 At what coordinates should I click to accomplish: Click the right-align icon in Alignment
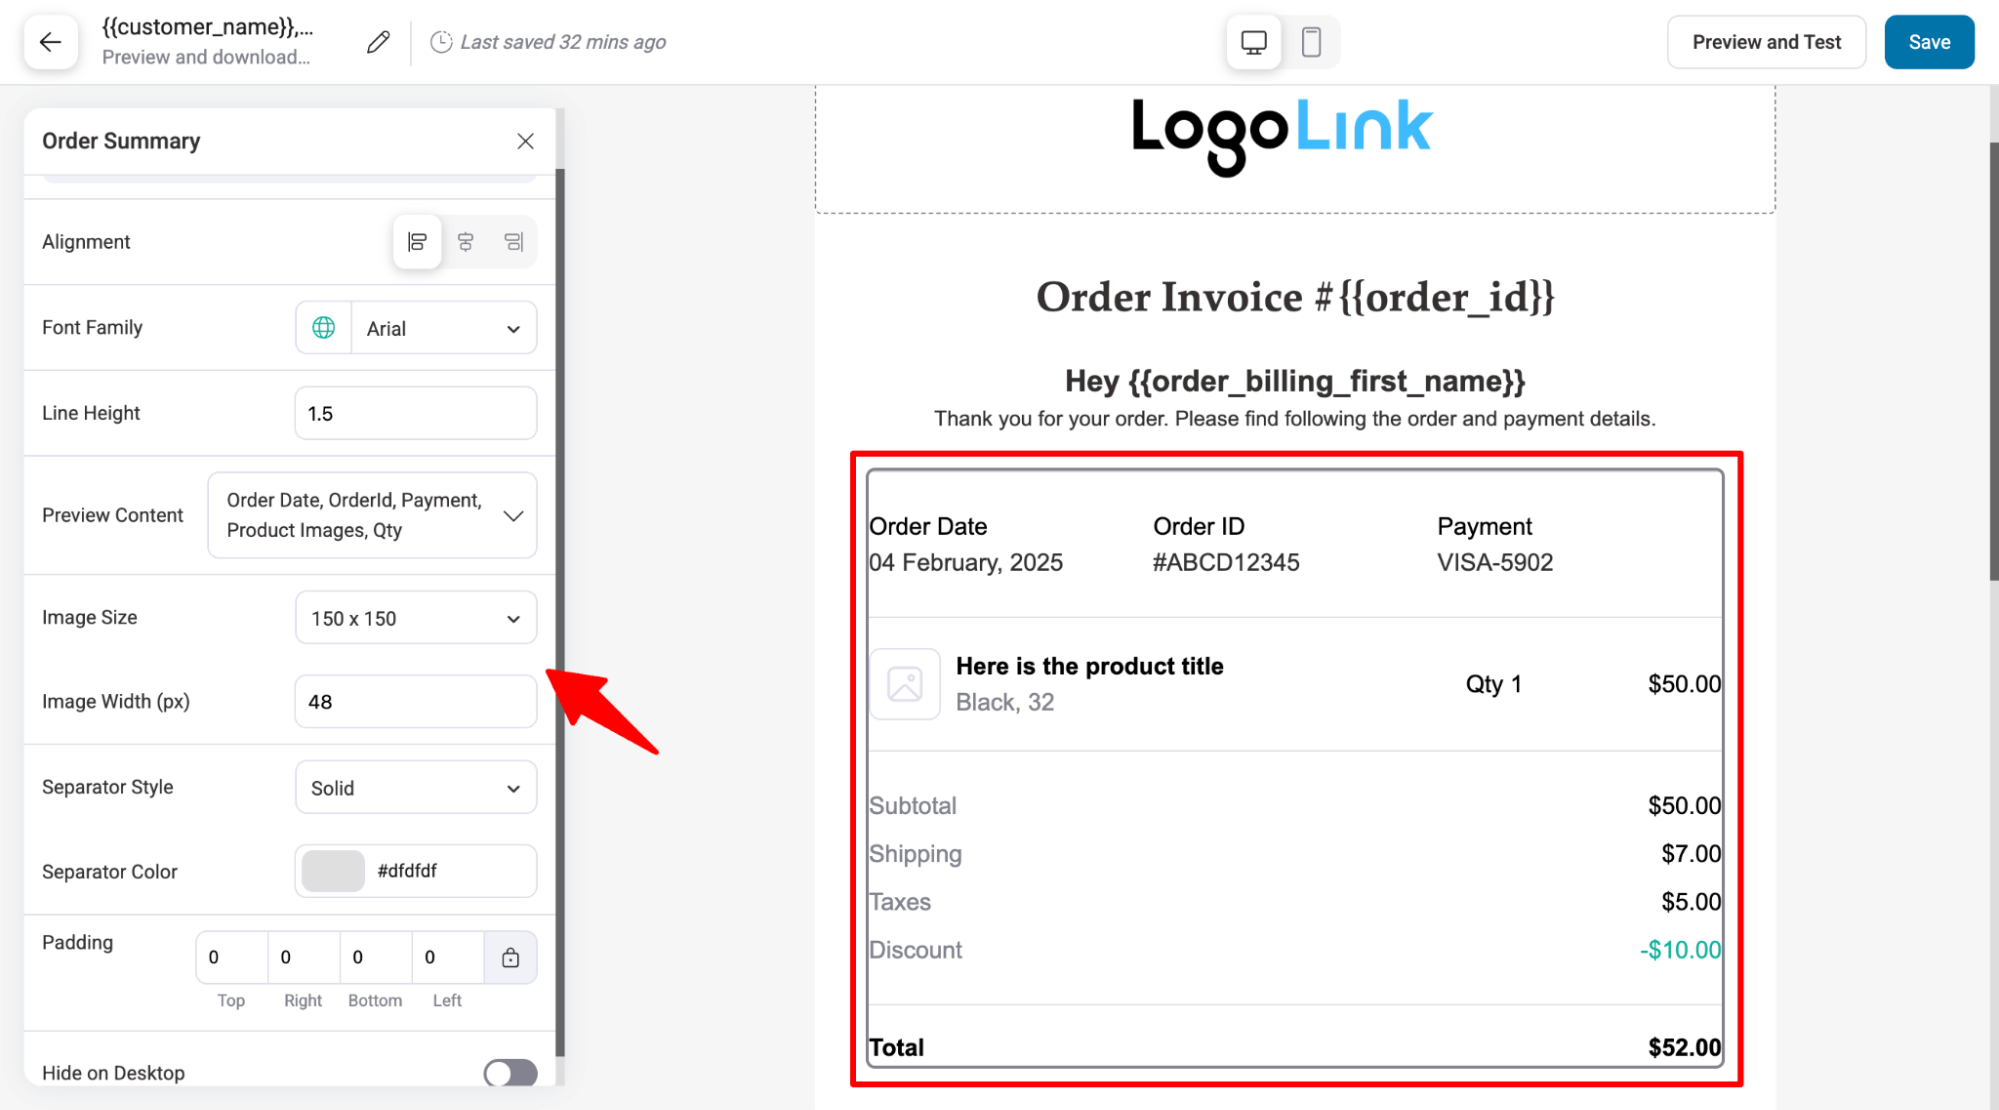[514, 242]
